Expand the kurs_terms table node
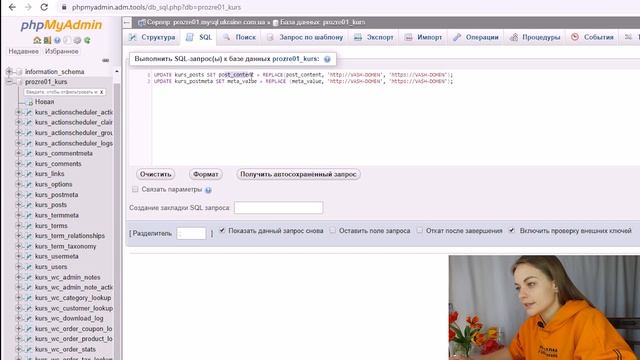640x360 pixels. point(18,225)
